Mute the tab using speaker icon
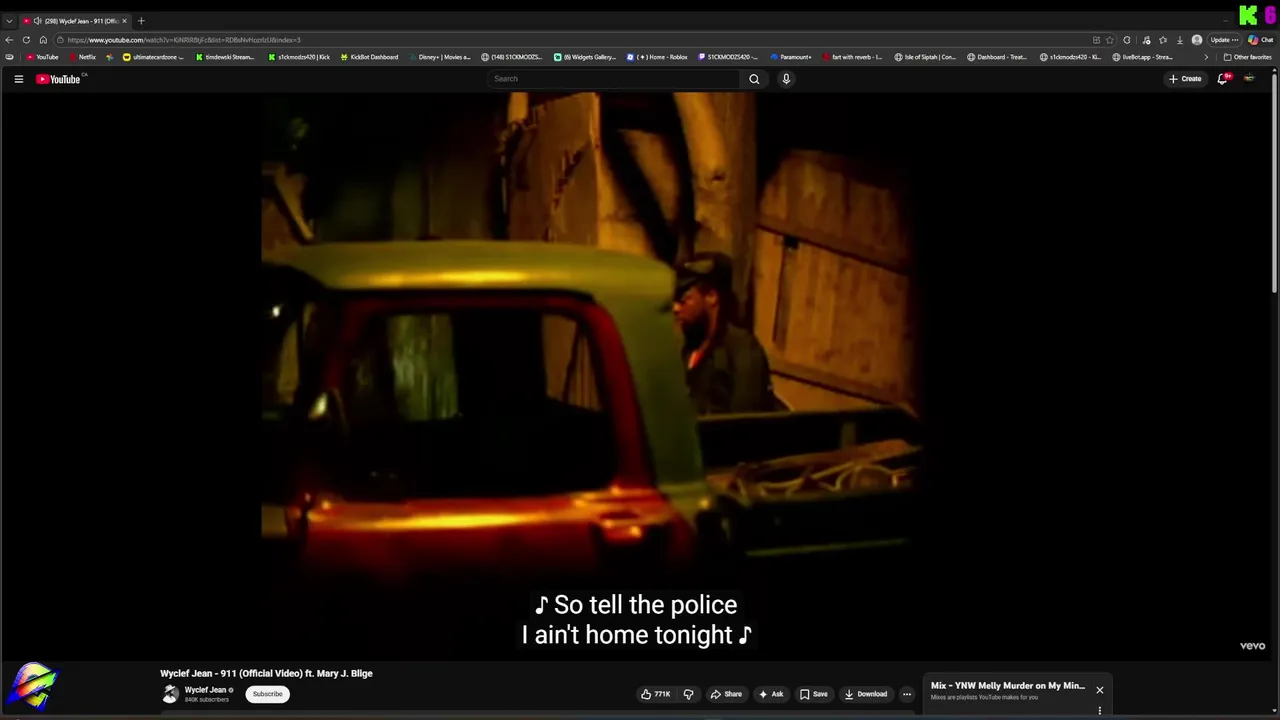 (x=37, y=21)
